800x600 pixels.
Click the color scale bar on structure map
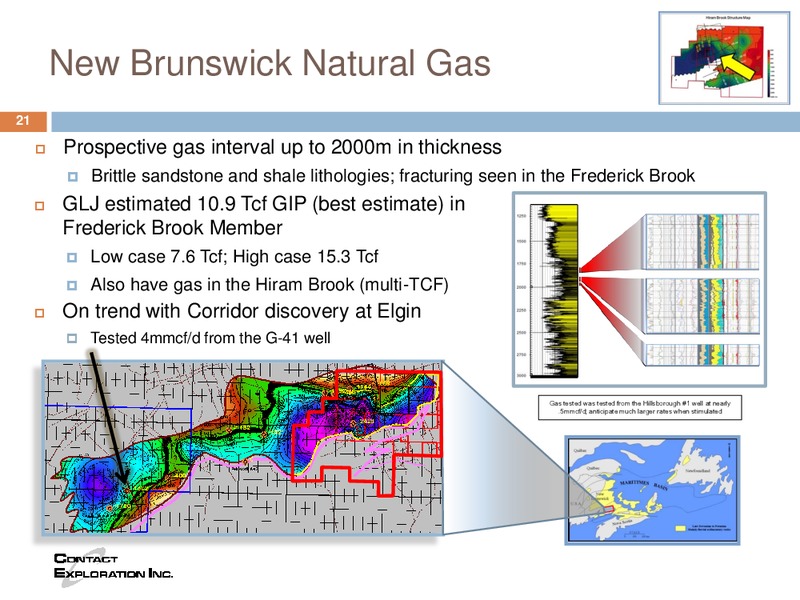[769, 73]
